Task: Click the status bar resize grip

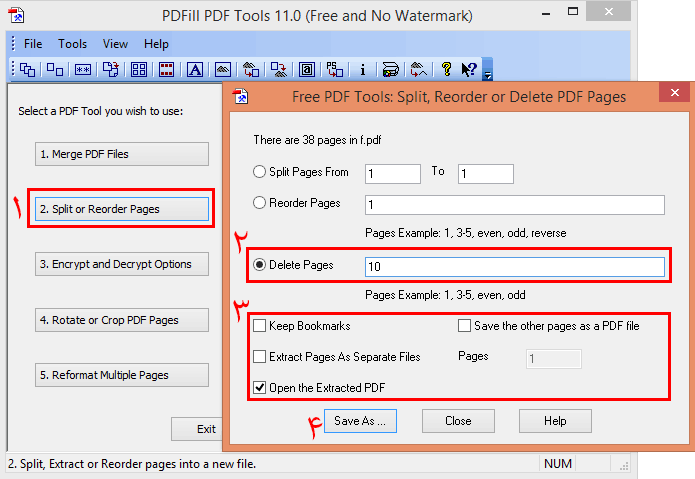Action: [x=624, y=466]
